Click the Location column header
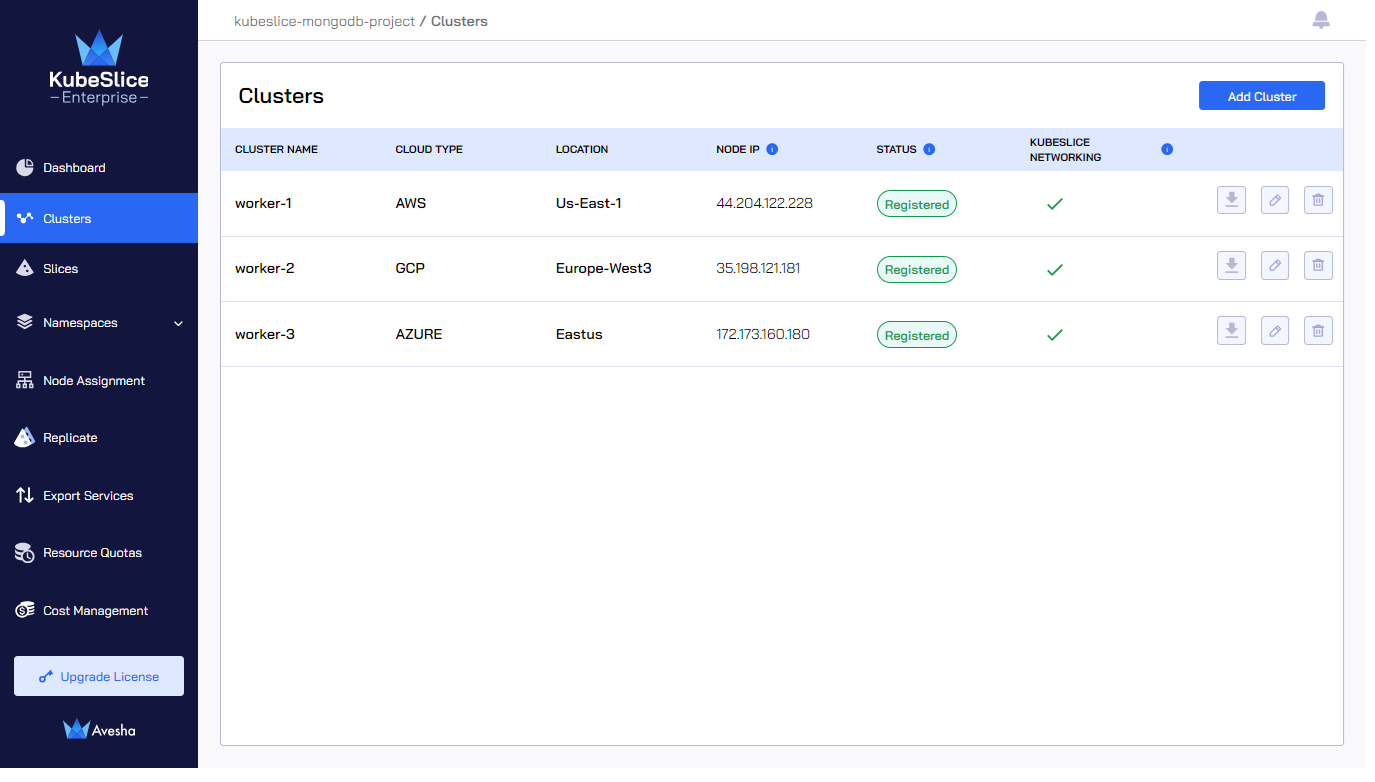The width and height of the screenshot is (1375, 782). coord(582,149)
